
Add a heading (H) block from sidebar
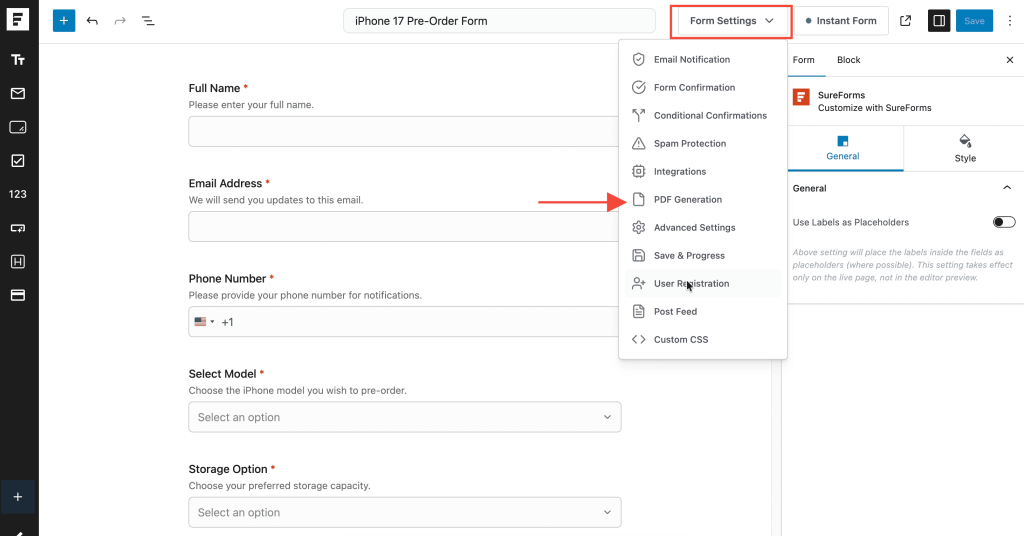[18, 262]
